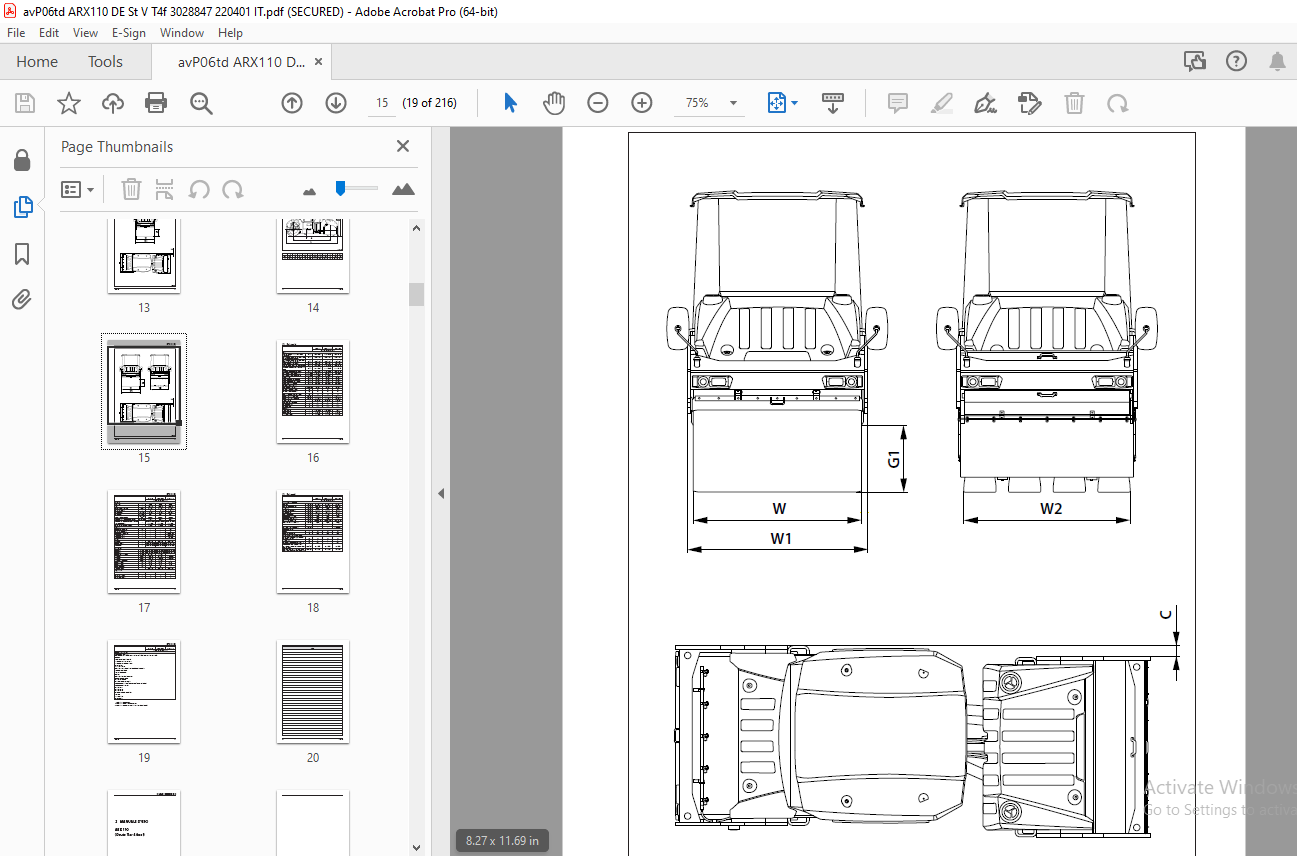Click the reduce thumbnail size mountain icon
The width and height of the screenshot is (1297, 856).
tap(310, 190)
